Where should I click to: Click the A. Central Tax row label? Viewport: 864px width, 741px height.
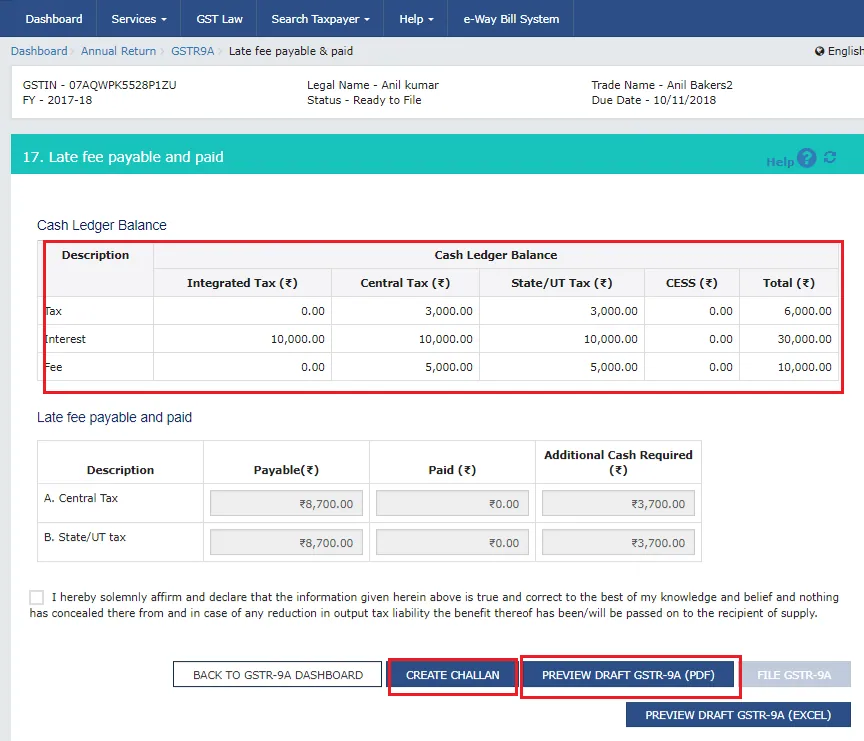(x=80, y=498)
